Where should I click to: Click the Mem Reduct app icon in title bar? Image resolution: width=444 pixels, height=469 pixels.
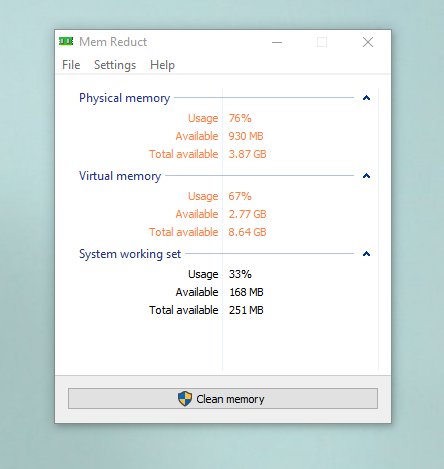(x=66, y=42)
